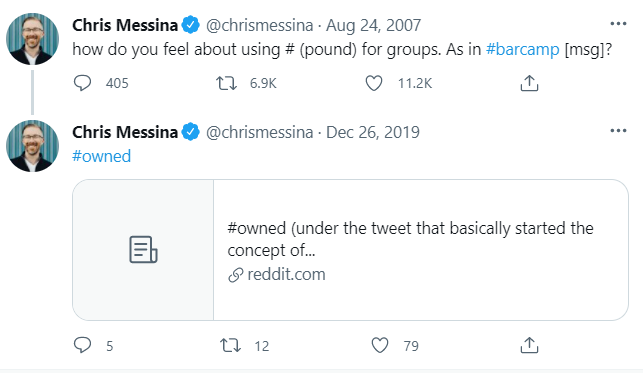Open Chris Messina's avatar on first tweet
This screenshot has height=373, width=643.
(32, 39)
